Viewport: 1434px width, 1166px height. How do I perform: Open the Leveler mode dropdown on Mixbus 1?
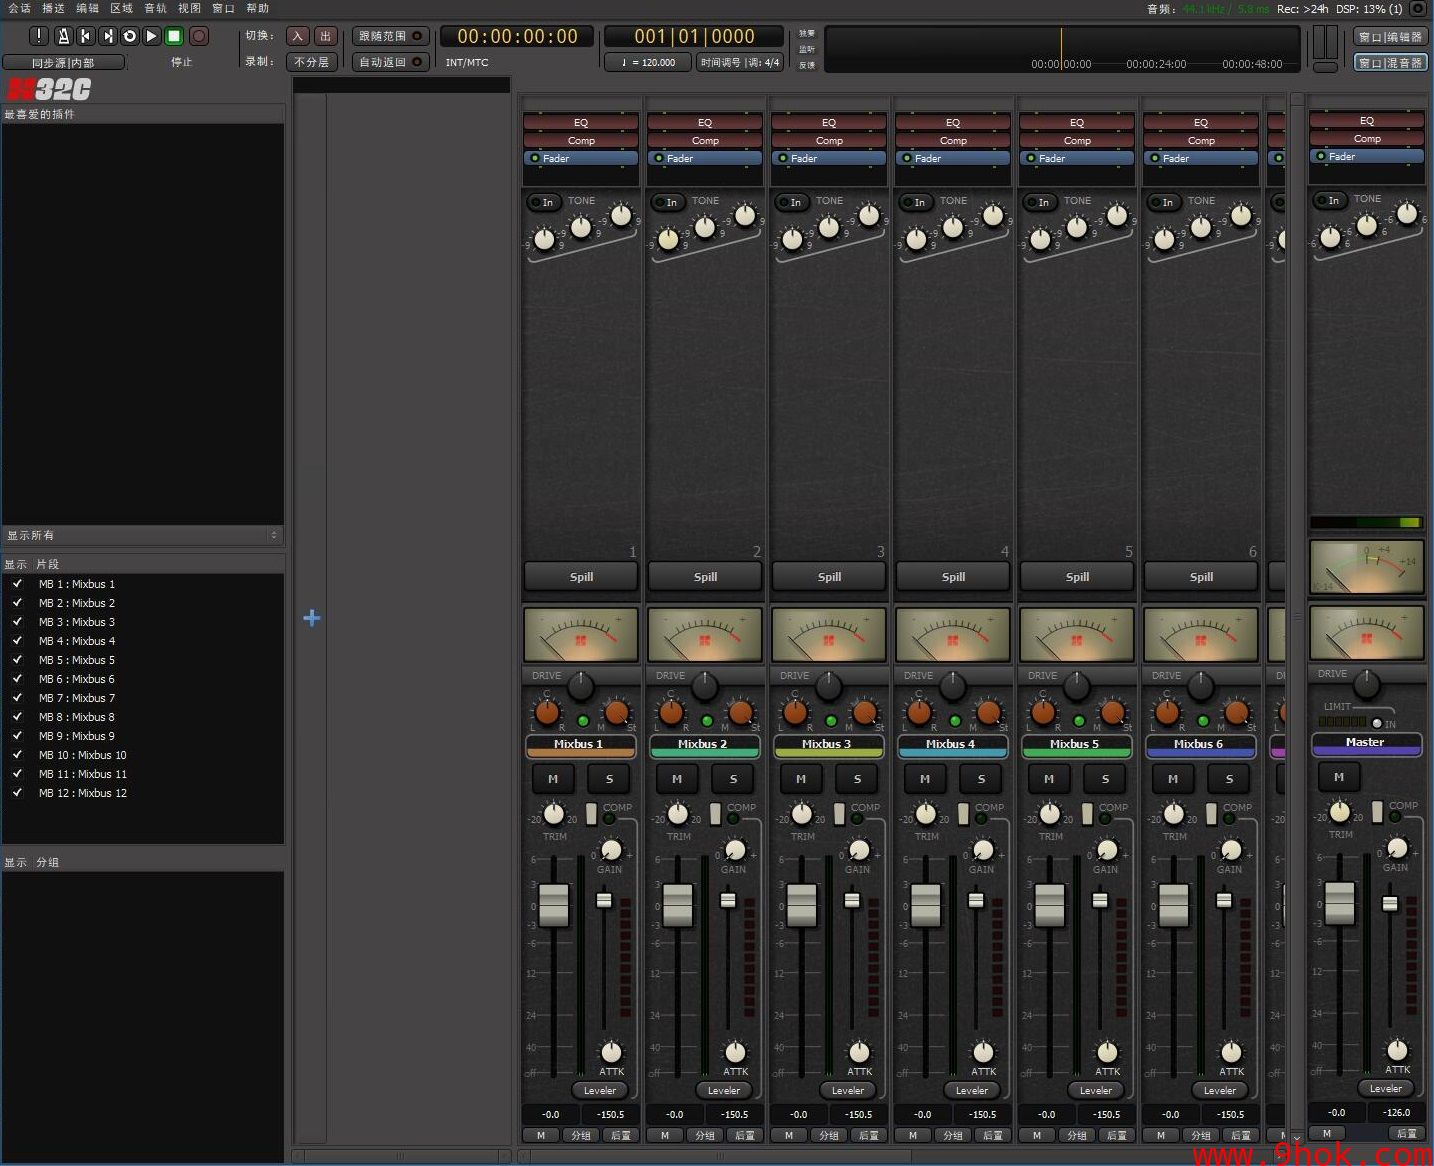tap(600, 1090)
